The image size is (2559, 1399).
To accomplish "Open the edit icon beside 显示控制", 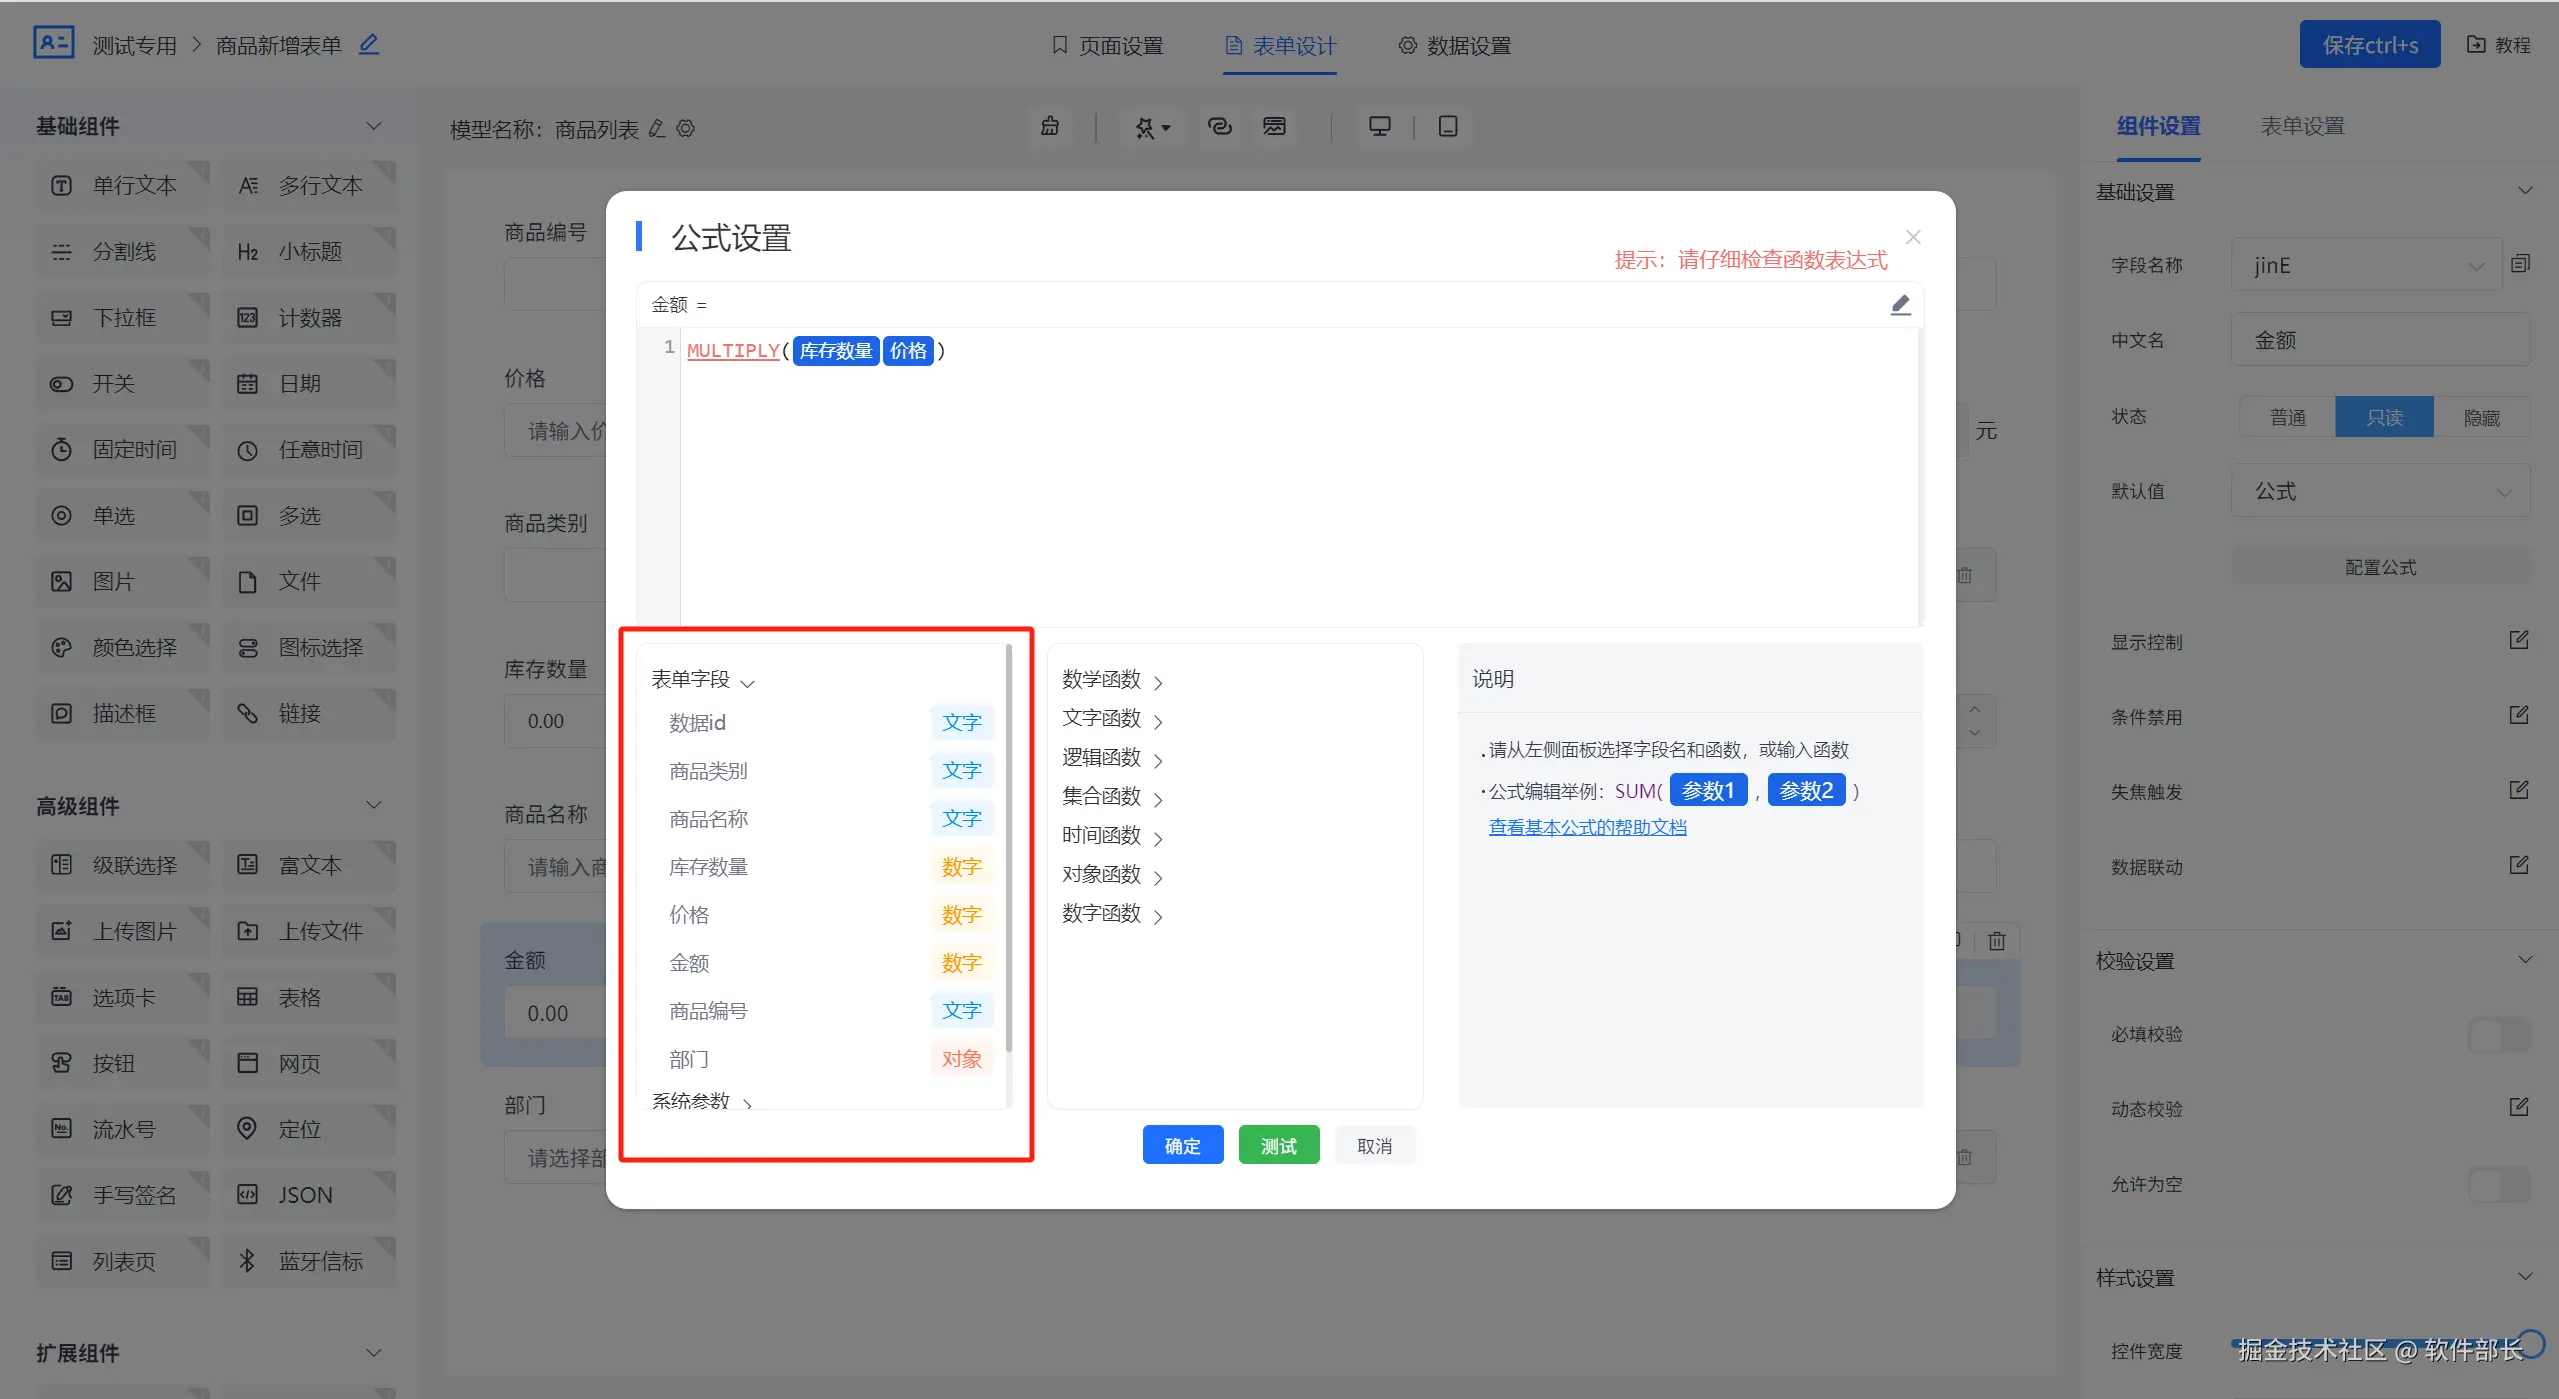I will point(2518,640).
